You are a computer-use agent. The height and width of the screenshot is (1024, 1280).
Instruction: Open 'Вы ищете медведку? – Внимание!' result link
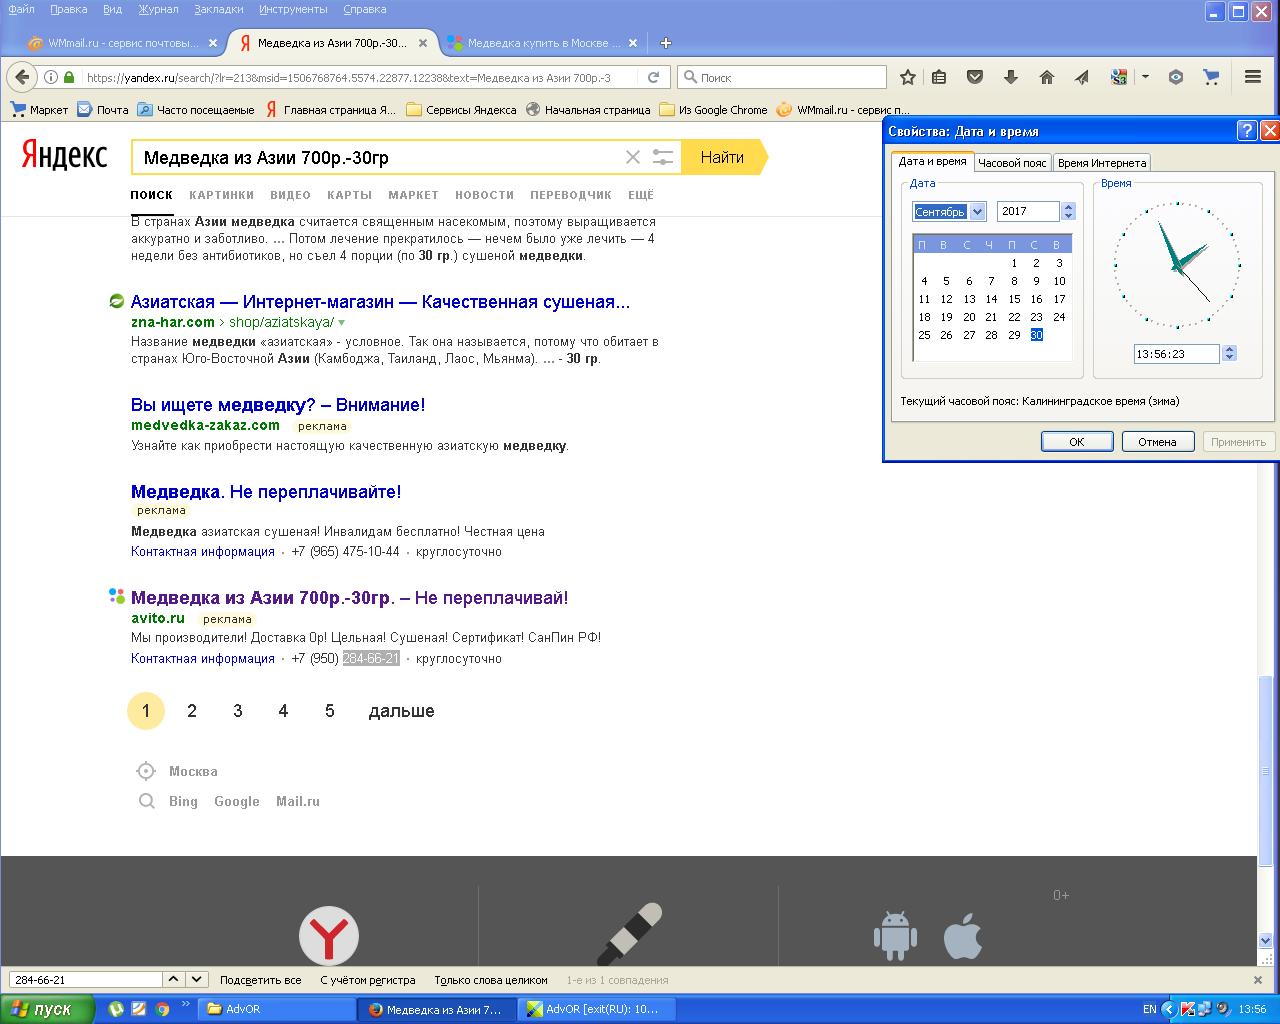277,405
